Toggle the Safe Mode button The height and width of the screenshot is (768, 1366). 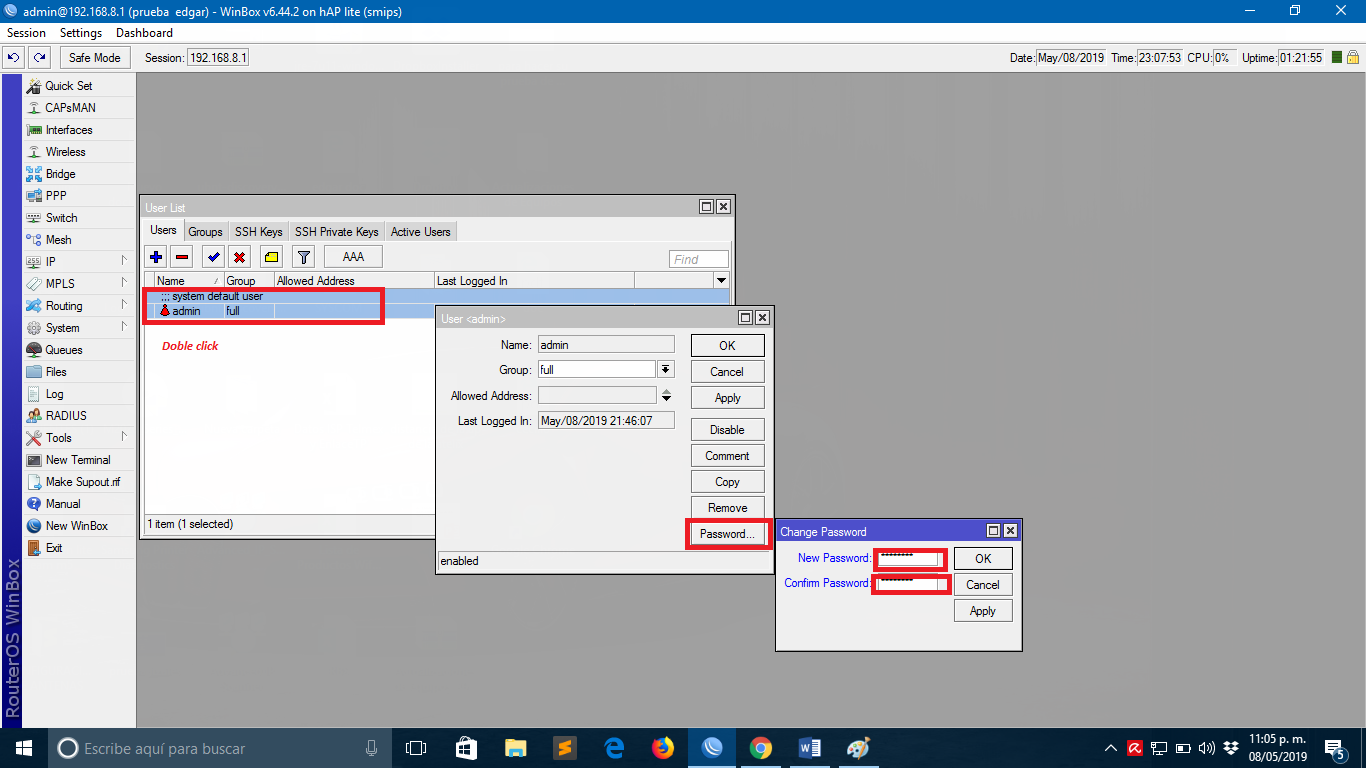95,58
